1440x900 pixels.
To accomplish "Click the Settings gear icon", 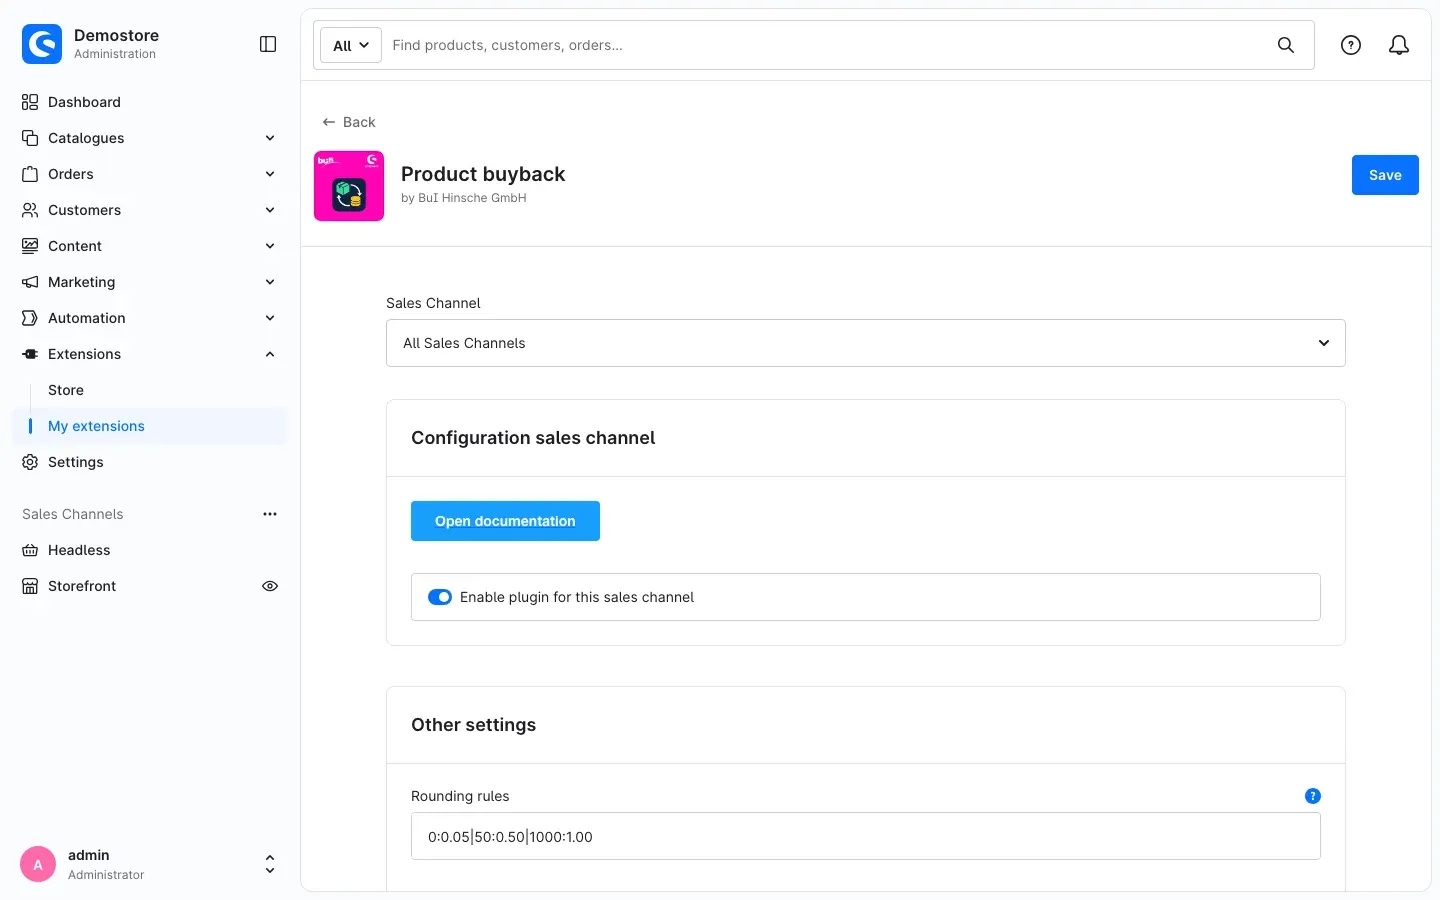I will coord(30,462).
